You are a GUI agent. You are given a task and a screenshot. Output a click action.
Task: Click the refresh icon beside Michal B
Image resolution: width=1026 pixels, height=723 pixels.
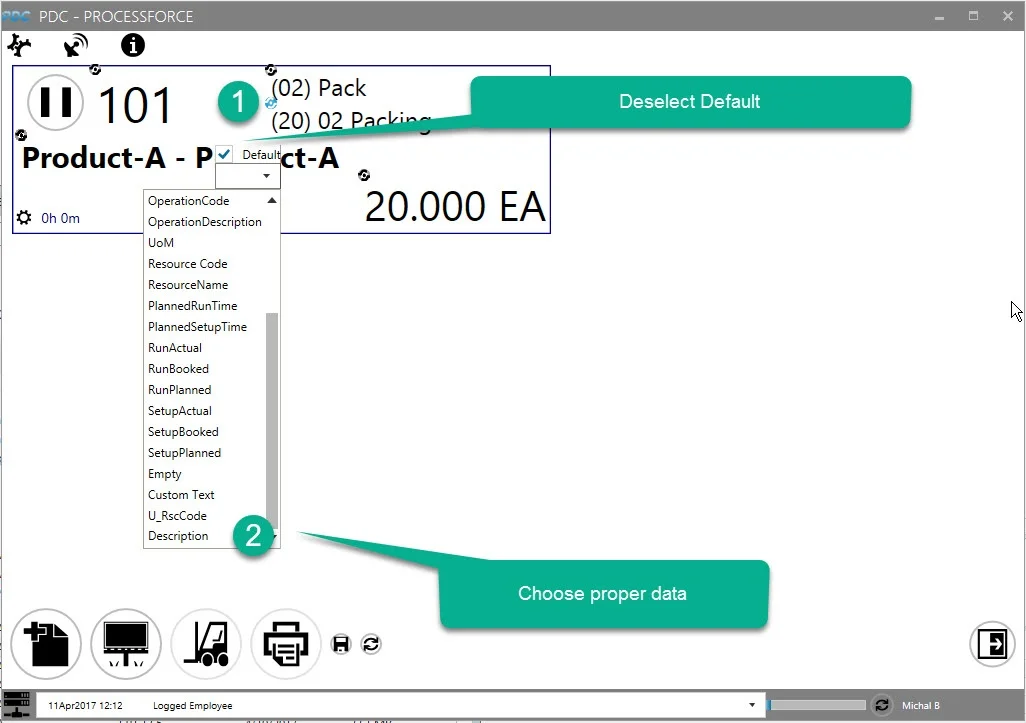pyautogui.click(x=881, y=705)
